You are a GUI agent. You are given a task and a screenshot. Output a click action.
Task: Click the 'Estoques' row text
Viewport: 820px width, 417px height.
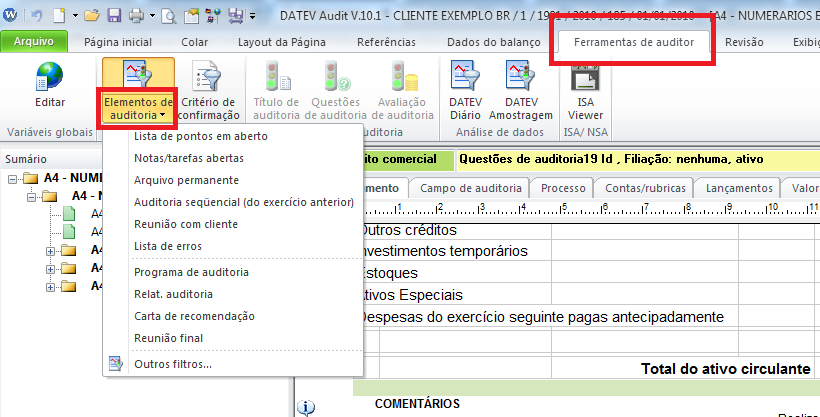click(390, 273)
